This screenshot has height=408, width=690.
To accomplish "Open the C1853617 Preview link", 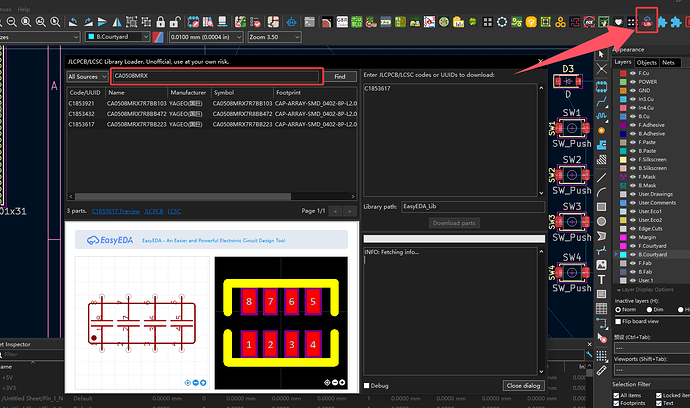I will coord(116,211).
